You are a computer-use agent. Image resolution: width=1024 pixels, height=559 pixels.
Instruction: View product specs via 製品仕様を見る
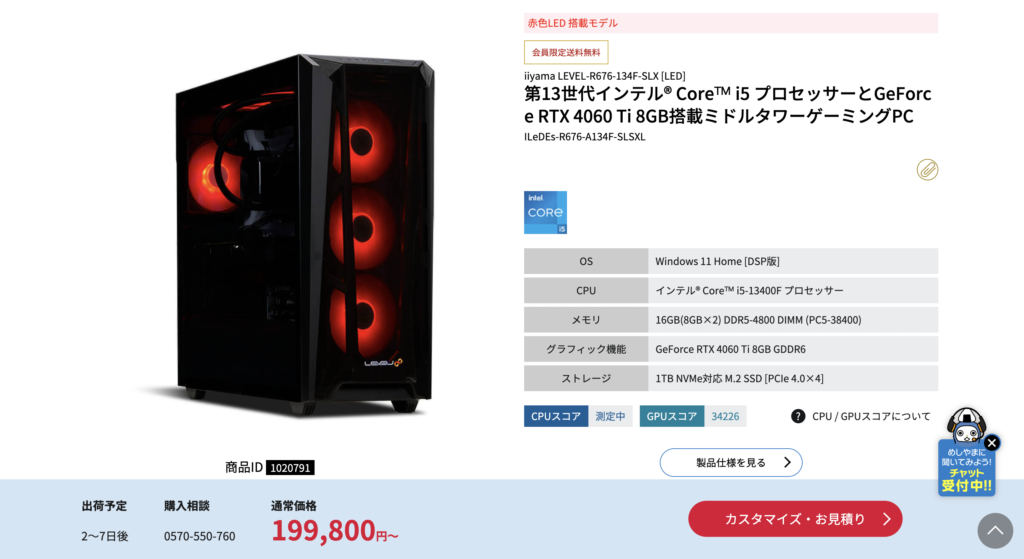tap(731, 462)
